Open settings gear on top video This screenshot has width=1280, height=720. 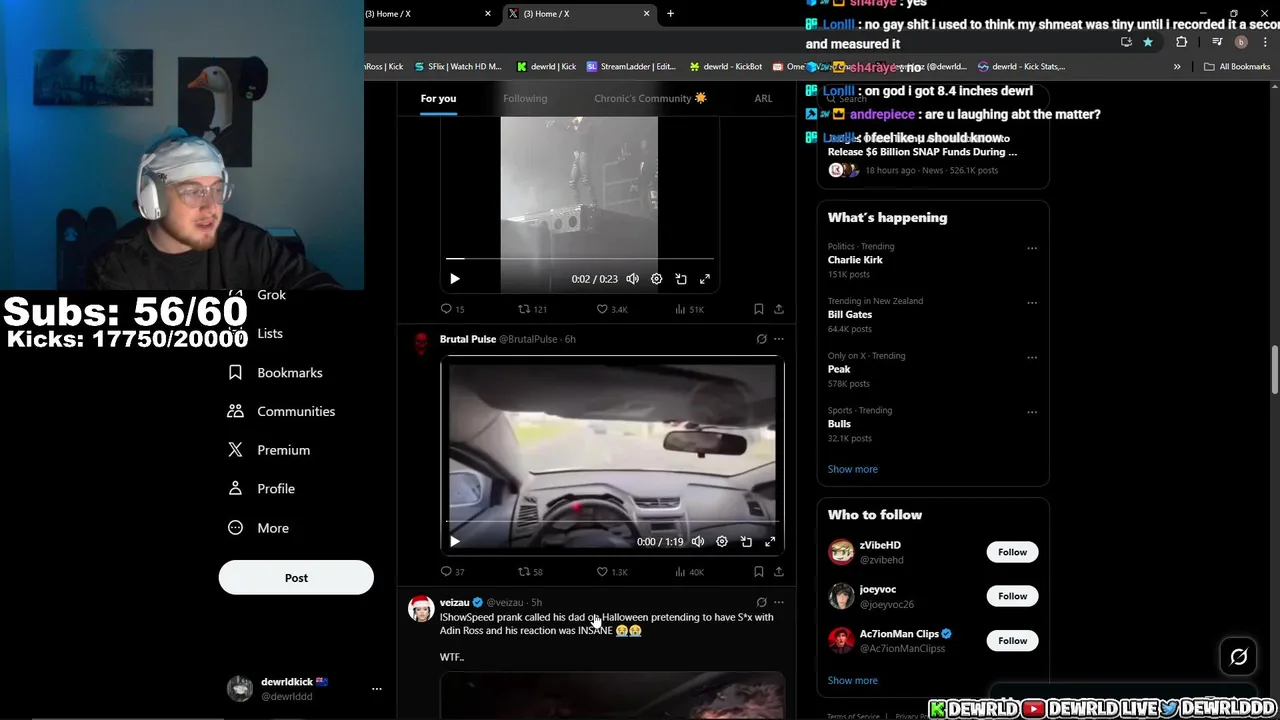[656, 279]
